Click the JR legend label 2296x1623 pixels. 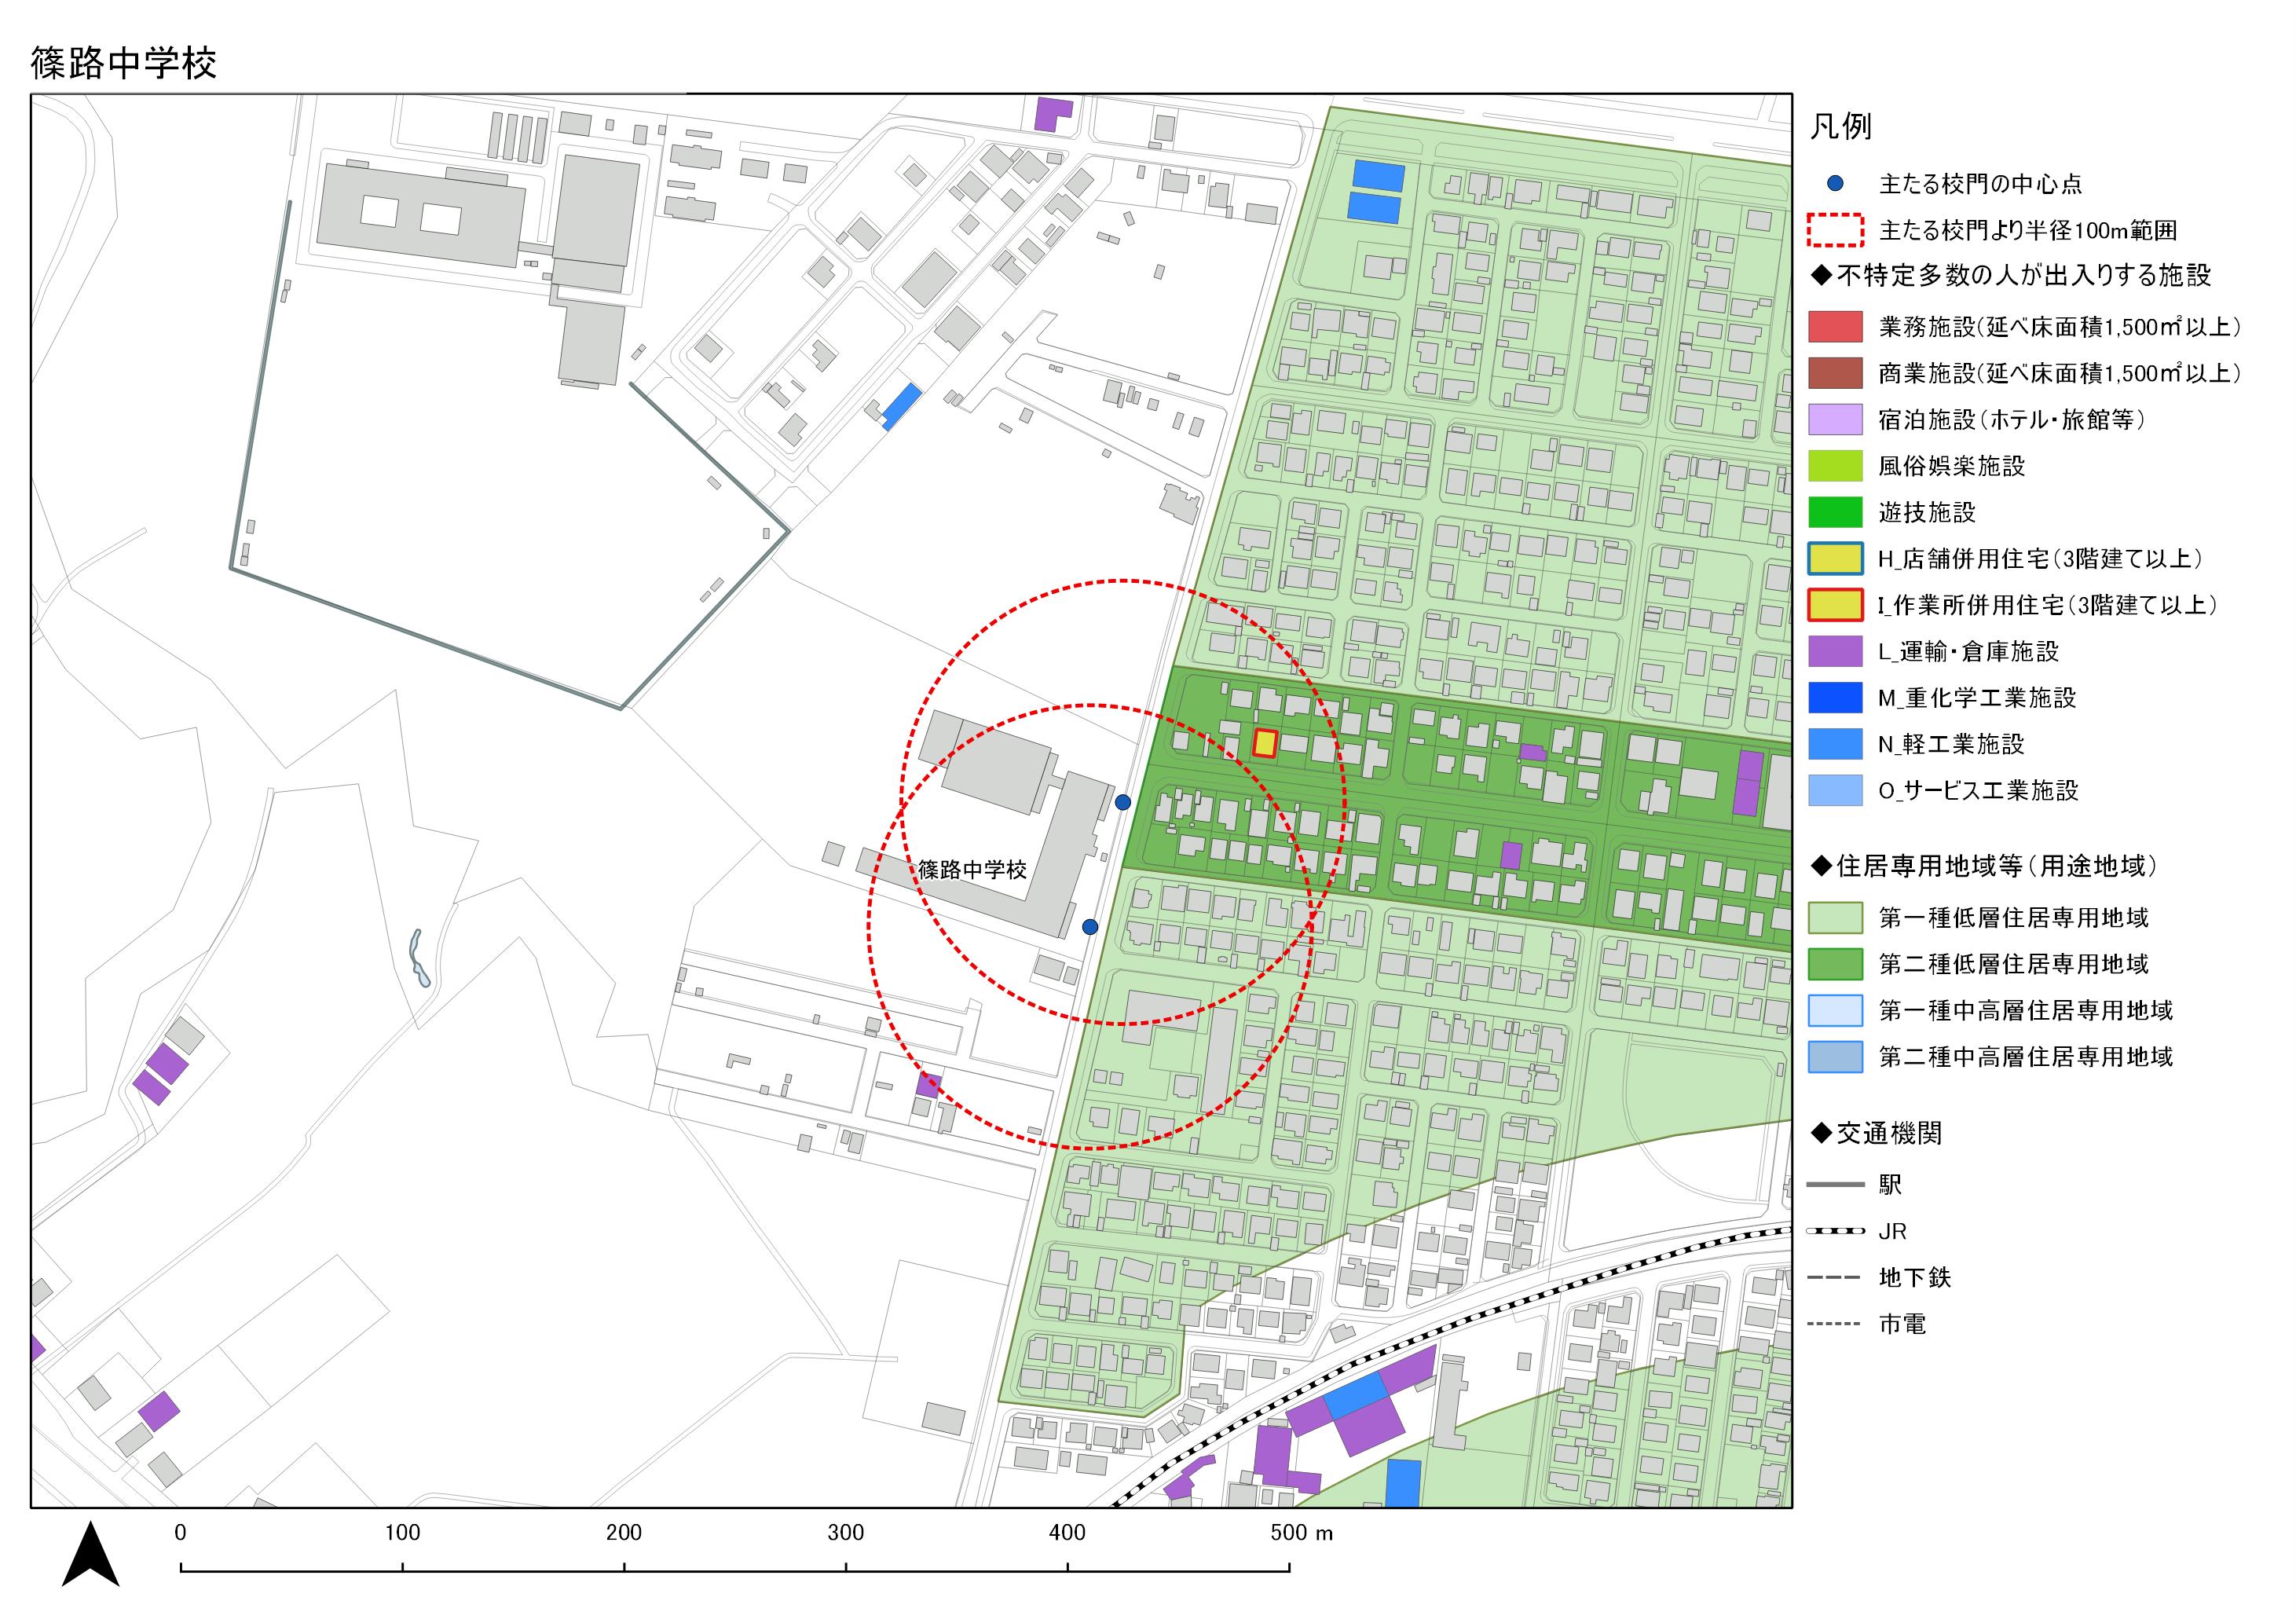[1892, 1232]
